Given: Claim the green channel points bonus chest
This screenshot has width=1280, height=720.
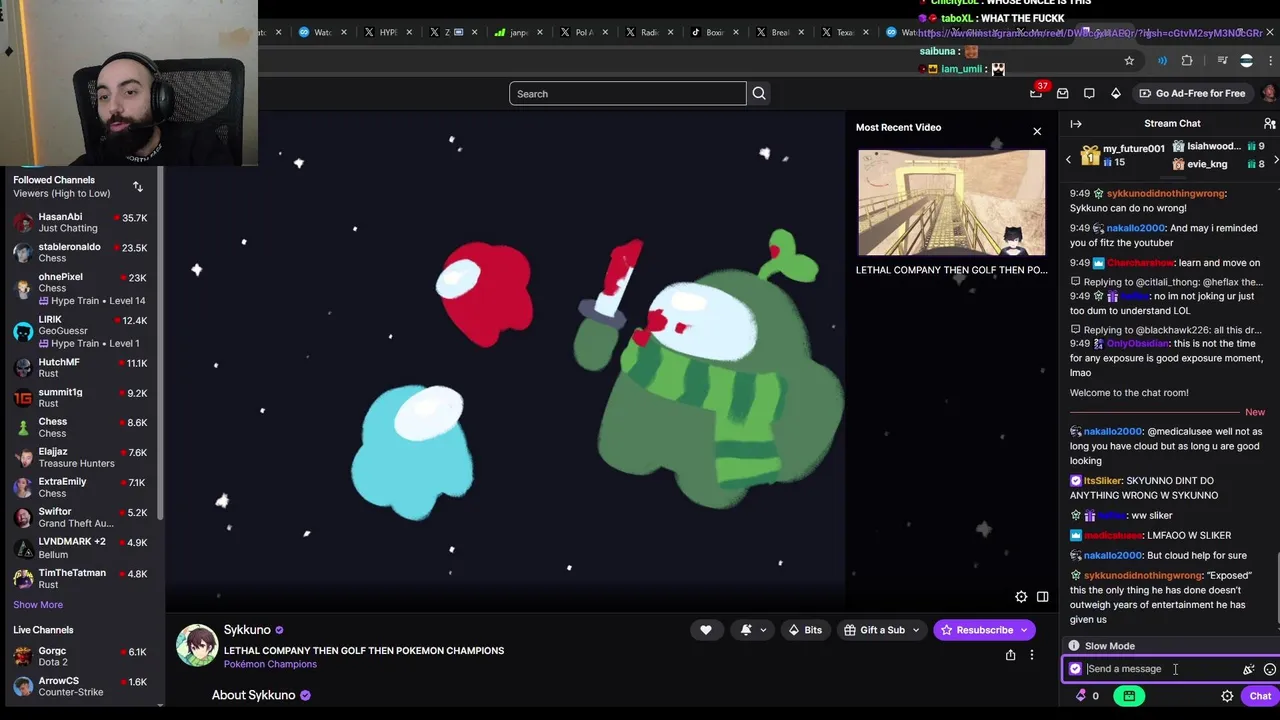Looking at the screenshot, I should pyautogui.click(x=1129, y=696).
